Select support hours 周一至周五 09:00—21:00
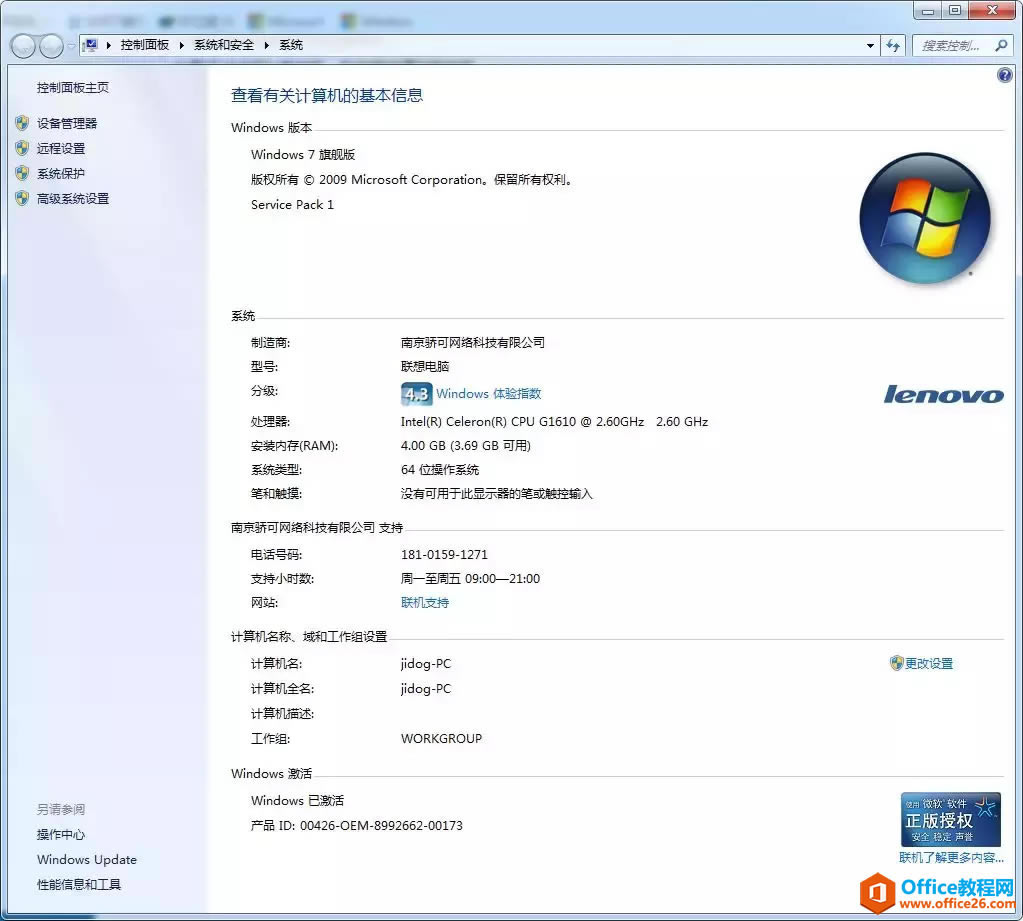Image resolution: width=1023 pixels, height=921 pixels. point(470,579)
